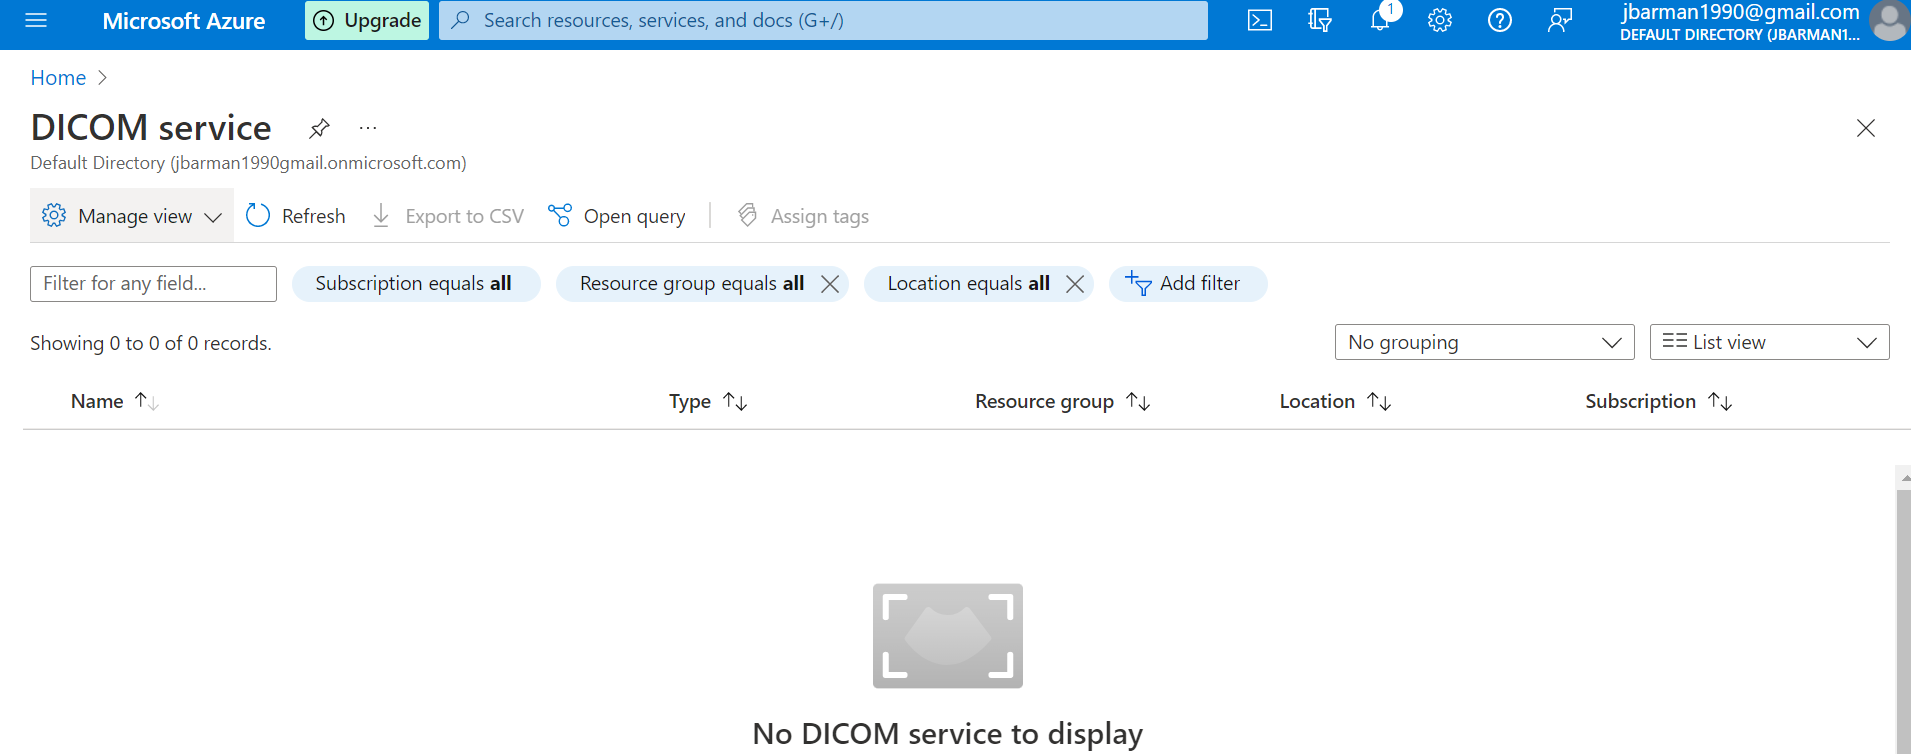This screenshot has width=1911, height=754.
Task: Go to Home breadcrumb
Action: [58, 78]
